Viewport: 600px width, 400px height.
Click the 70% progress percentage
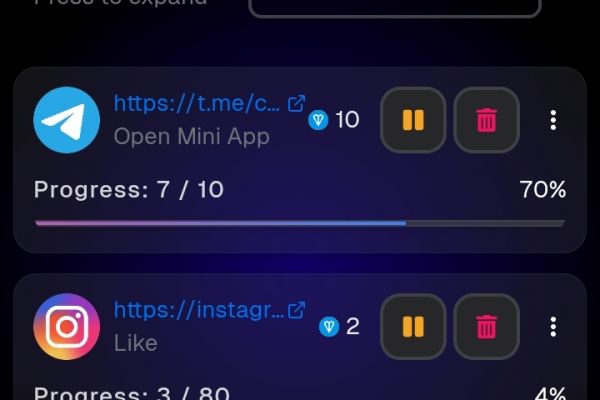pos(543,189)
